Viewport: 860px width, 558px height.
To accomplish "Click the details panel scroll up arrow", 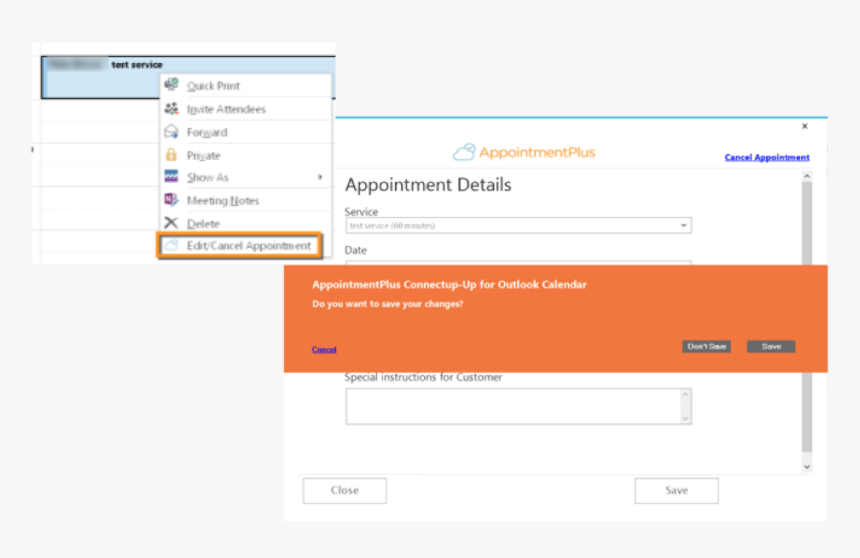I will click(807, 176).
